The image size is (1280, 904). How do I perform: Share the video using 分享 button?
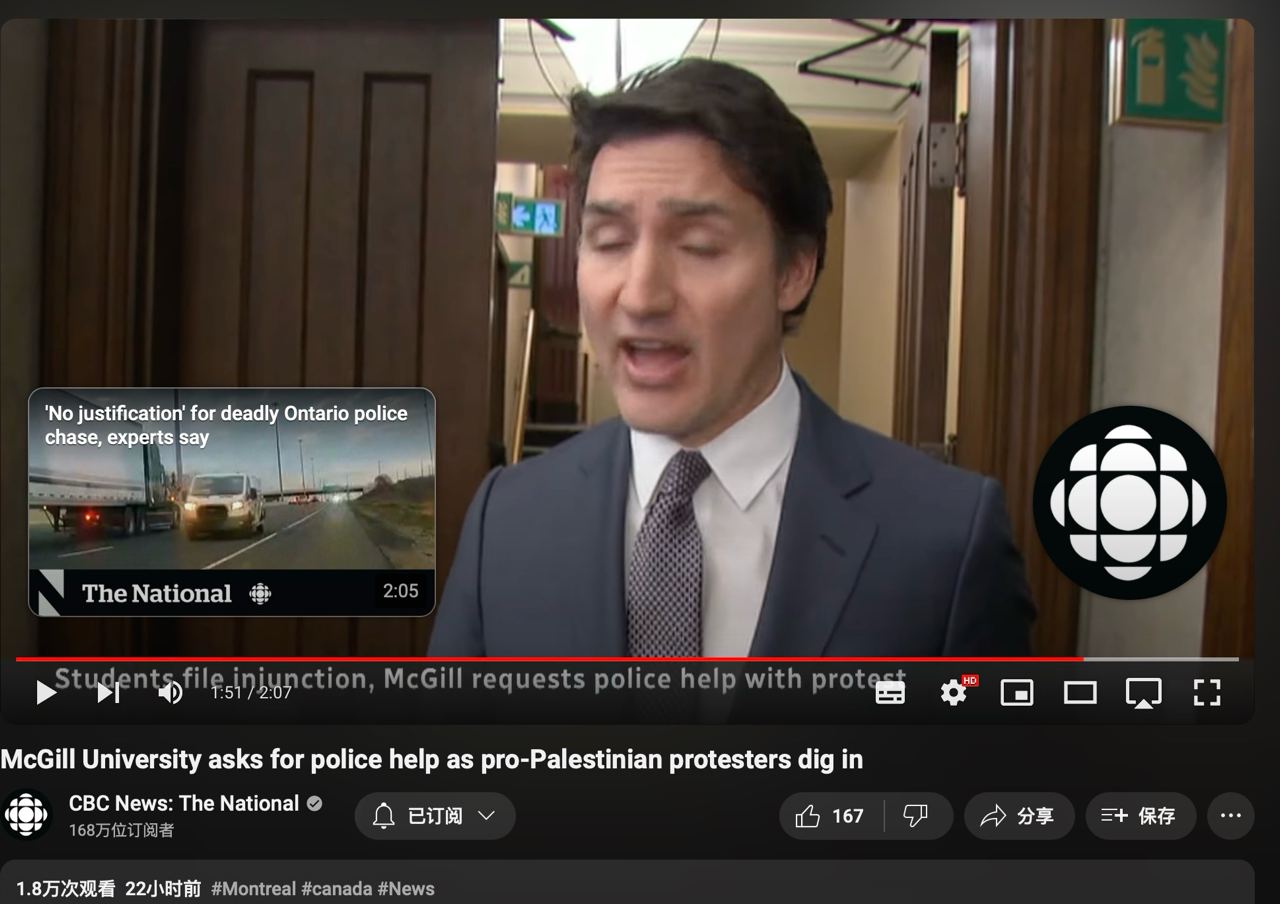click(1019, 816)
